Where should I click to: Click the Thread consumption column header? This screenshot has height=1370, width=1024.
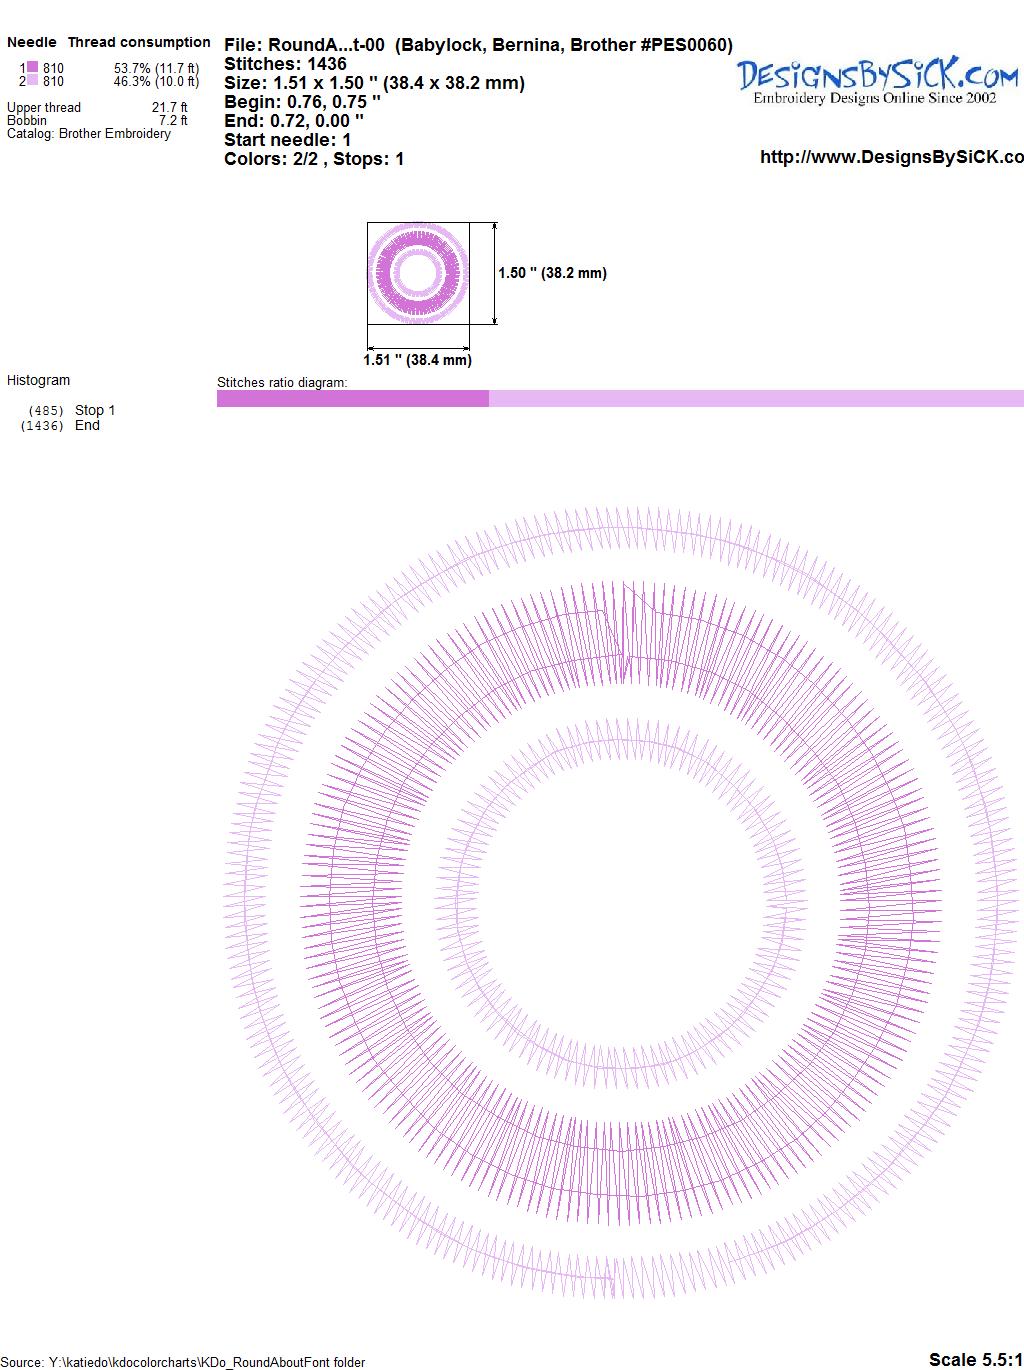coord(139,42)
